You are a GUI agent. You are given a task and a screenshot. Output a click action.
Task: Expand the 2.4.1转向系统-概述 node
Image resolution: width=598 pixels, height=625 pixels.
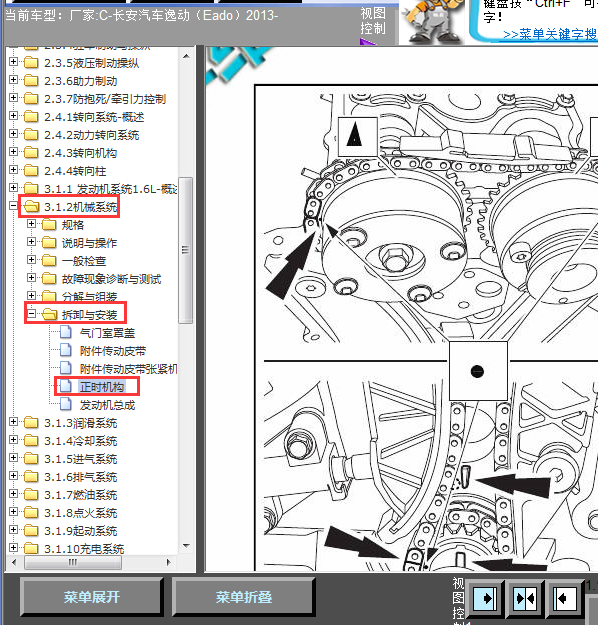(x=14, y=116)
